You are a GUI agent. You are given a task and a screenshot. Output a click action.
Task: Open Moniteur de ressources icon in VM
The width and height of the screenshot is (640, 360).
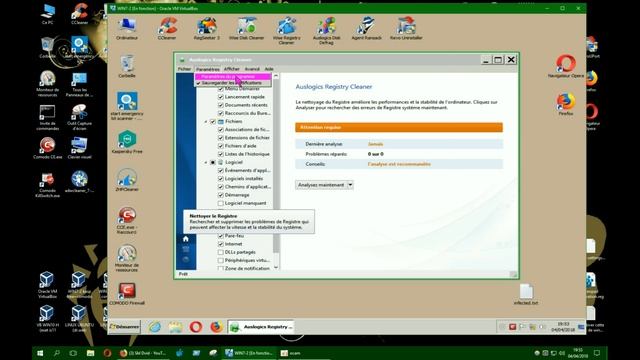tap(127, 258)
